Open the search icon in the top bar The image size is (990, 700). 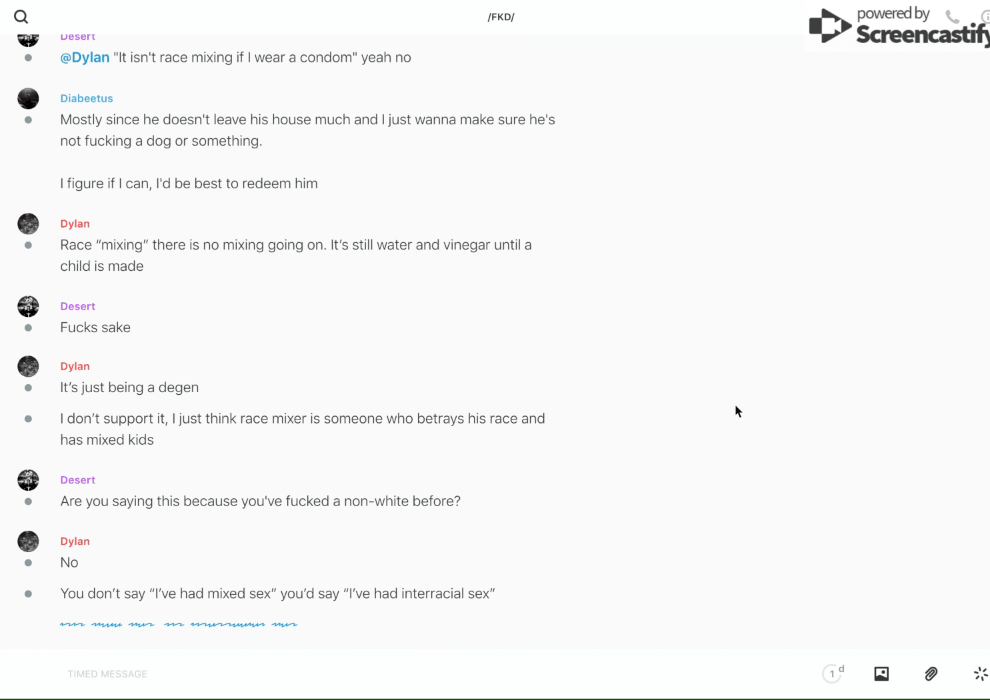pyautogui.click(x=21, y=17)
